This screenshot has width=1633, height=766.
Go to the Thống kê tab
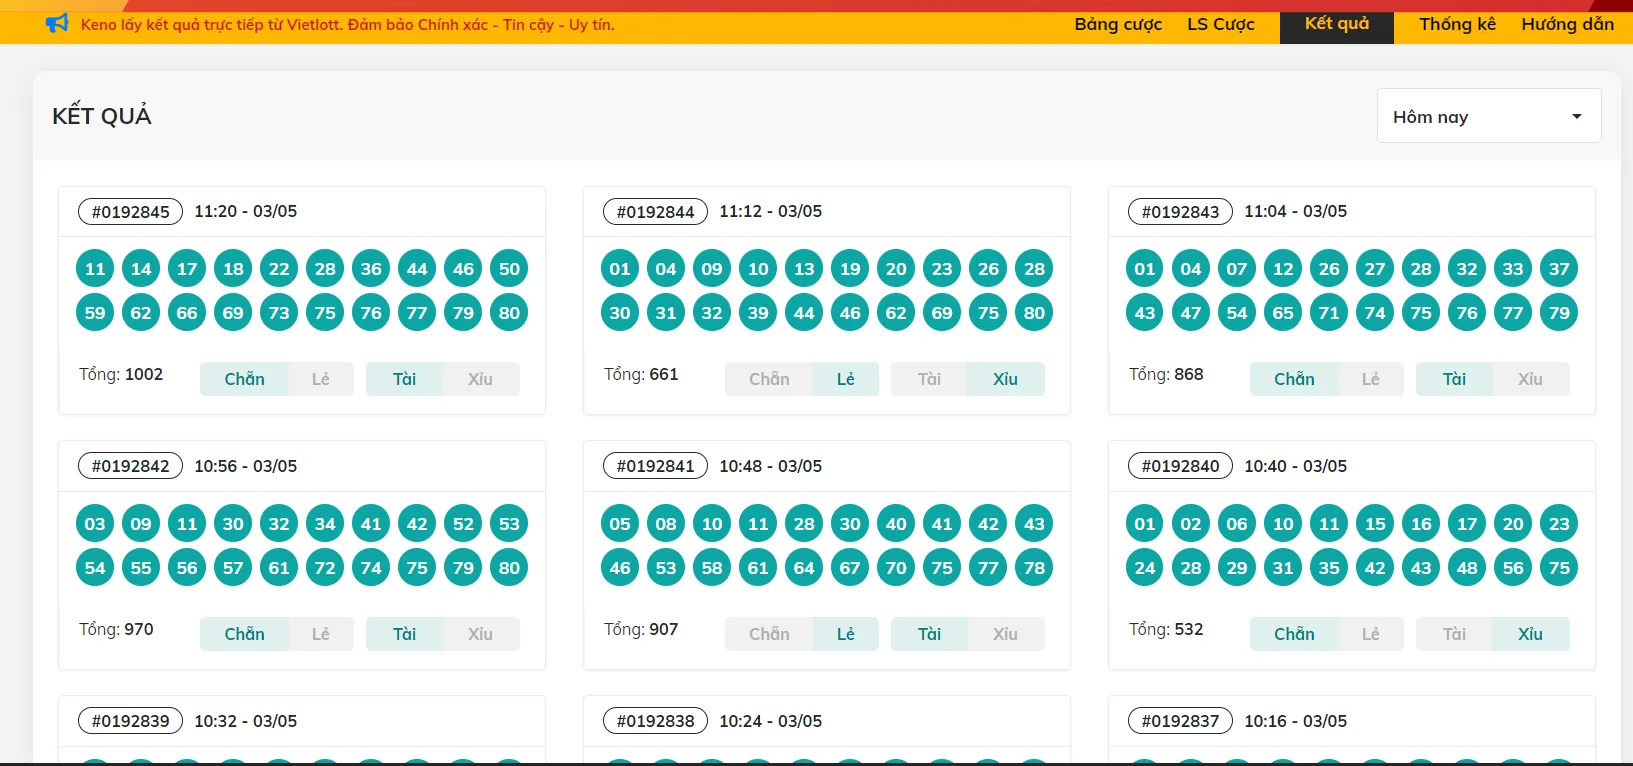coord(1457,24)
